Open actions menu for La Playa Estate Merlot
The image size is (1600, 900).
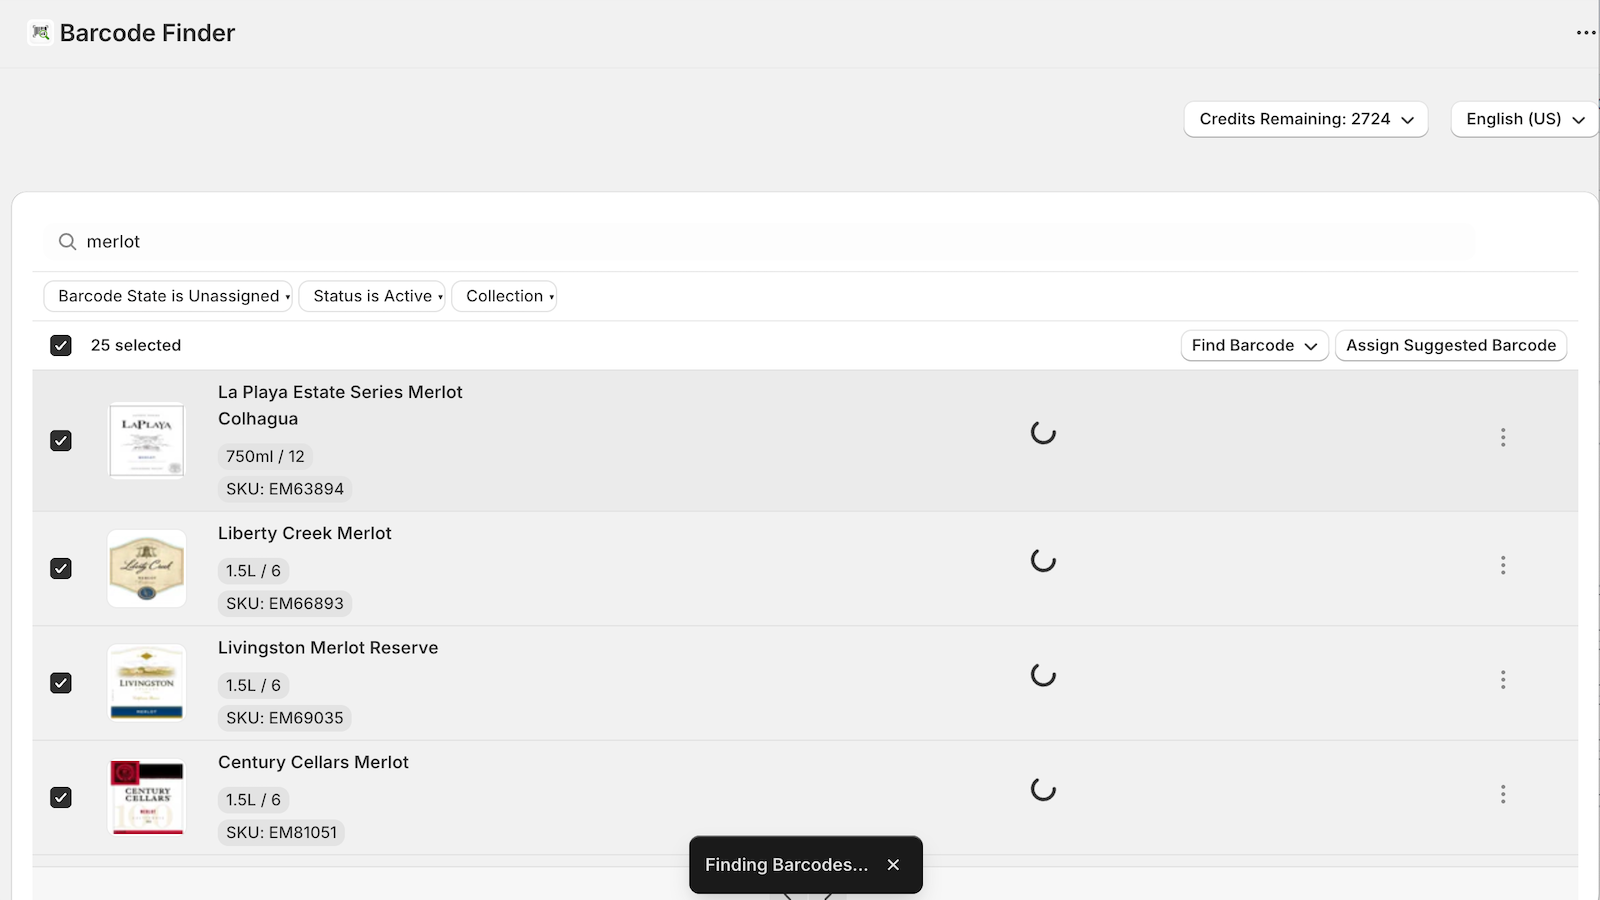(x=1503, y=437)
